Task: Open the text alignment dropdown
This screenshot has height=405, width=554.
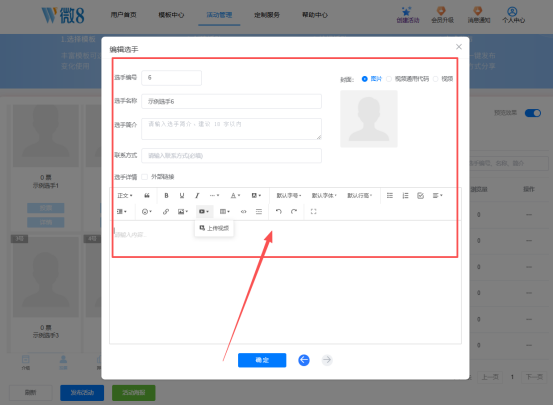Action: pos(437,195)
